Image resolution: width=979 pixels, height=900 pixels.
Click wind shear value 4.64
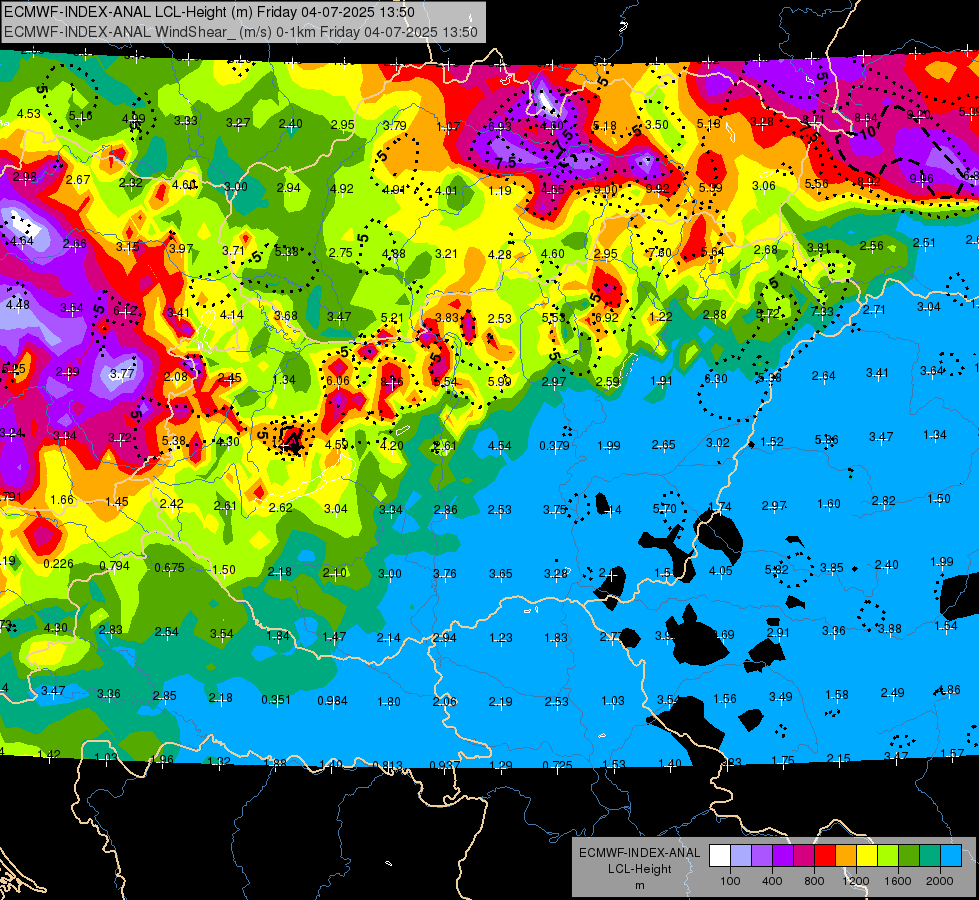click(21, 240)
